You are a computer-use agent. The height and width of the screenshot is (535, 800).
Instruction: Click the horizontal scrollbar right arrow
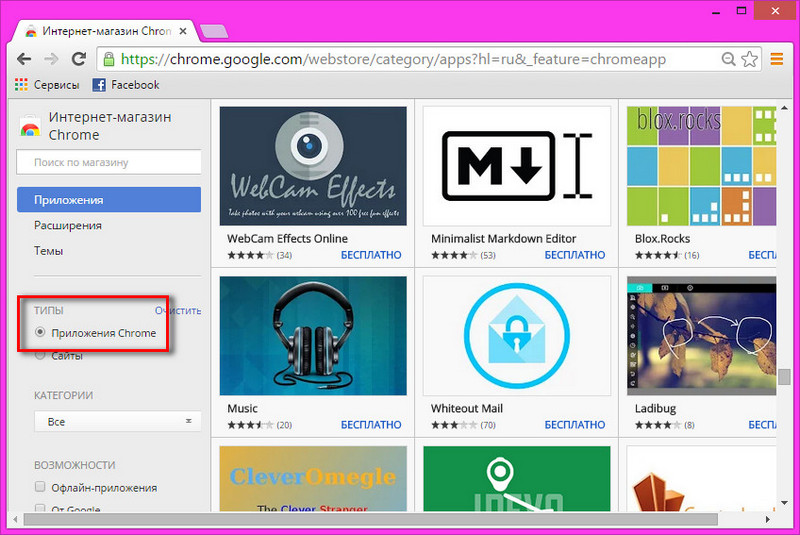[767, 519]
